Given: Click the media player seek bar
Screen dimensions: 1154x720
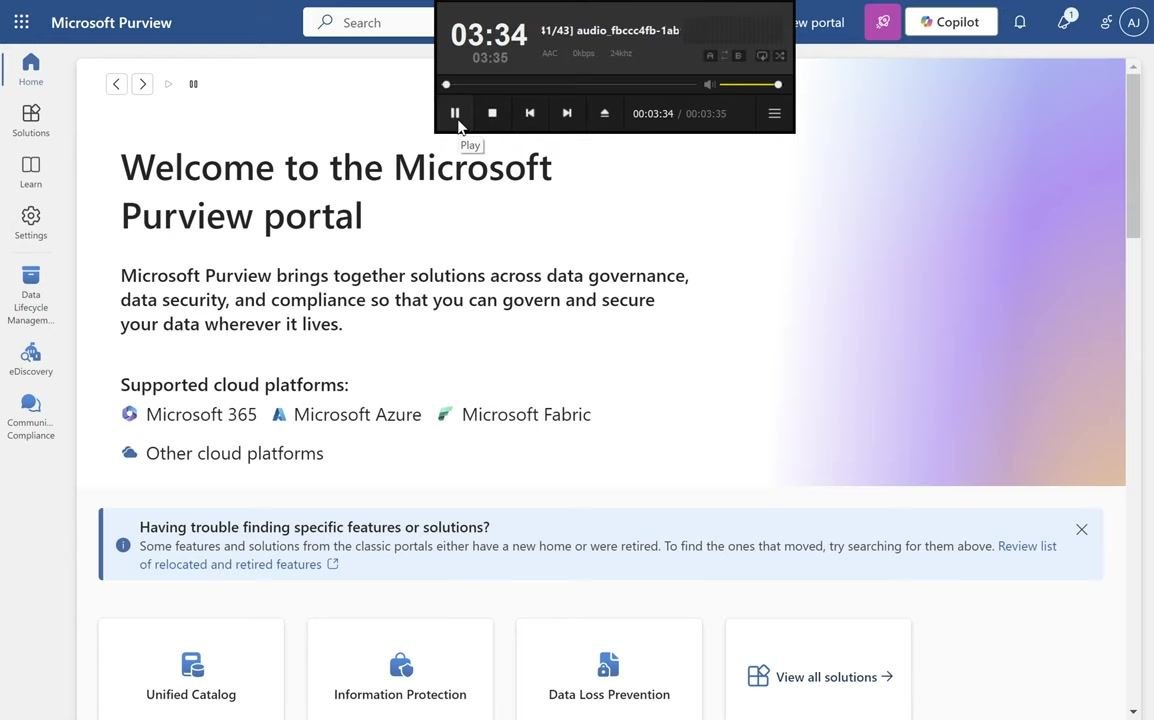Looking at the screenshot, I should pos(570,85).
